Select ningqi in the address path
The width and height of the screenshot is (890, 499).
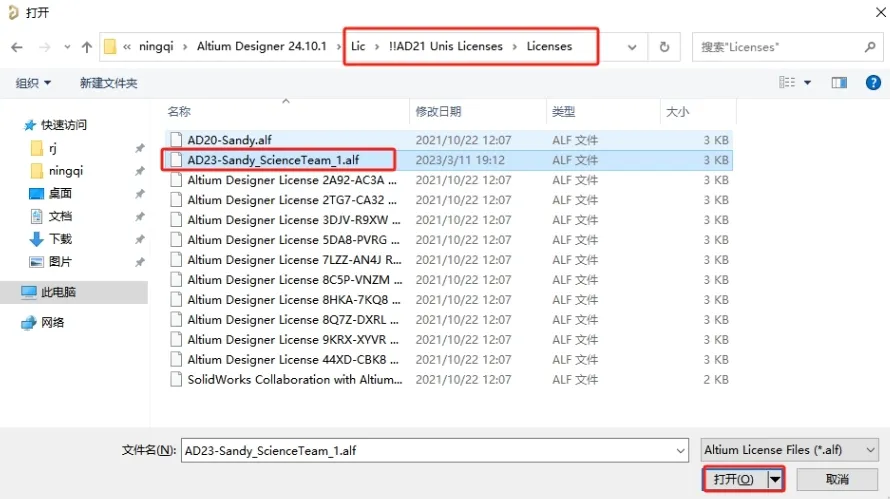tap(156, 47)
